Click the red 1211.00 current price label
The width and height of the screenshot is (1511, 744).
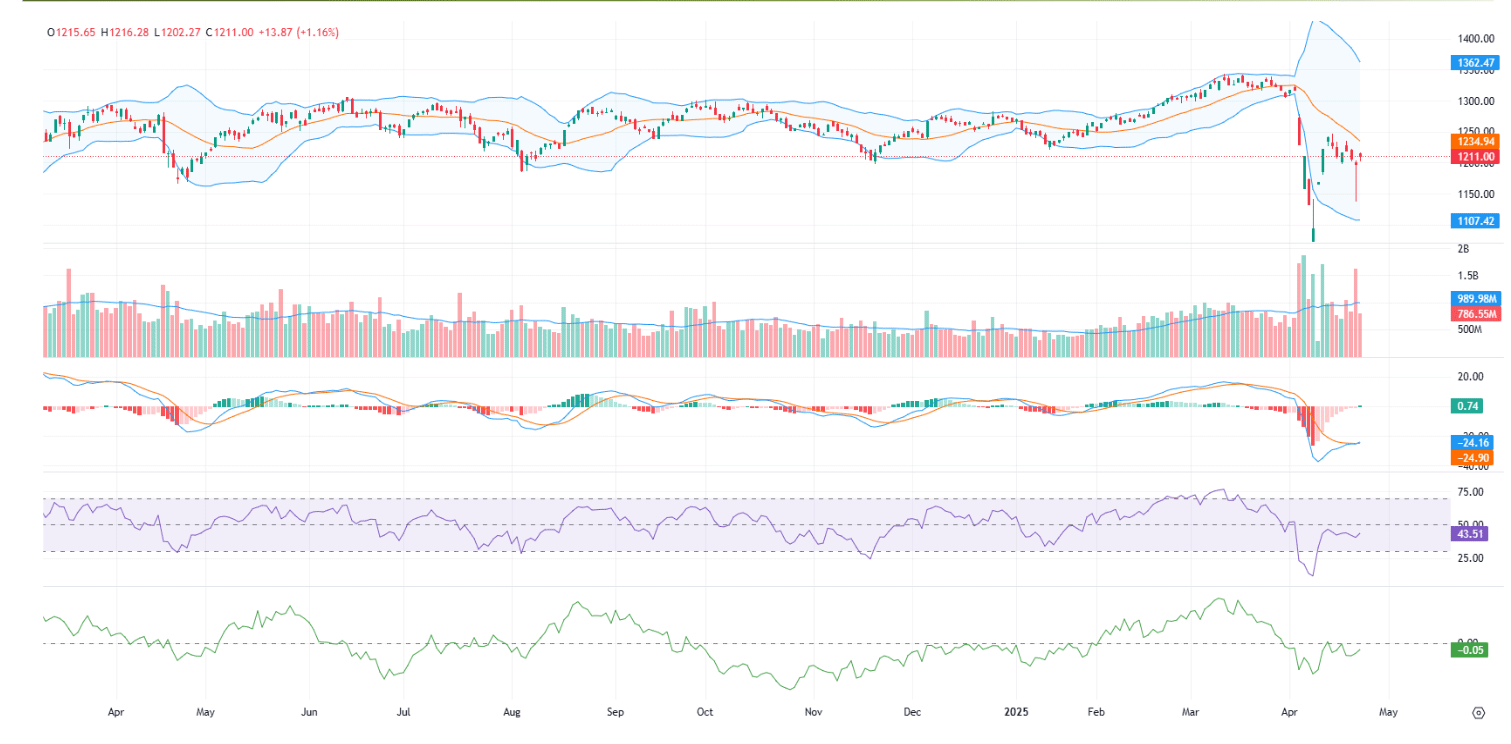[x=1473, y=157]
